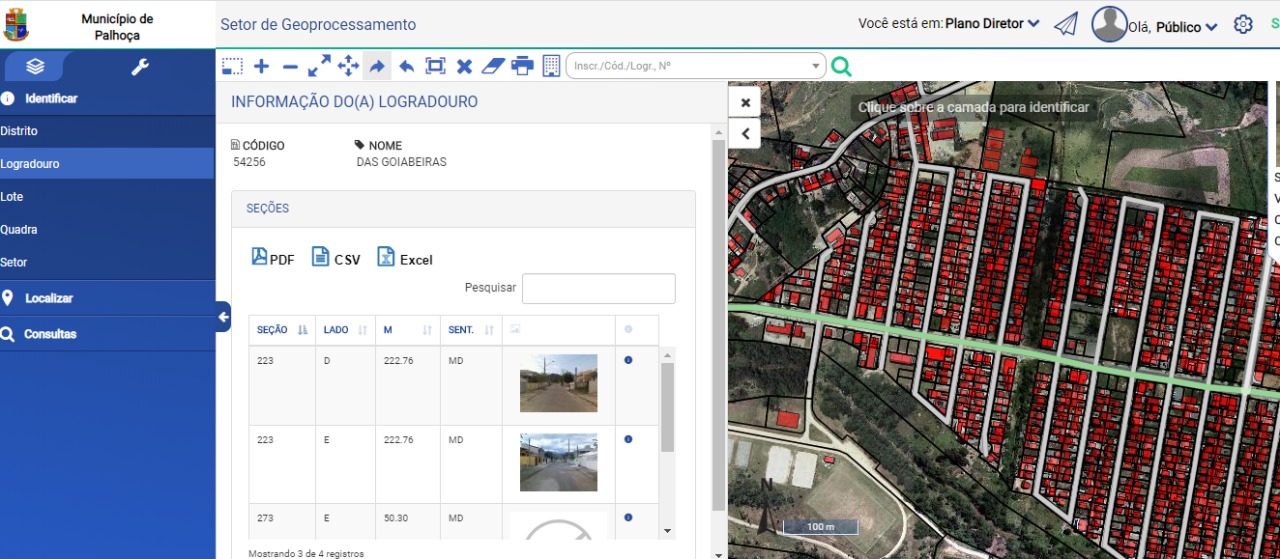Click the left chevron button on the map

tap(745, 133)
